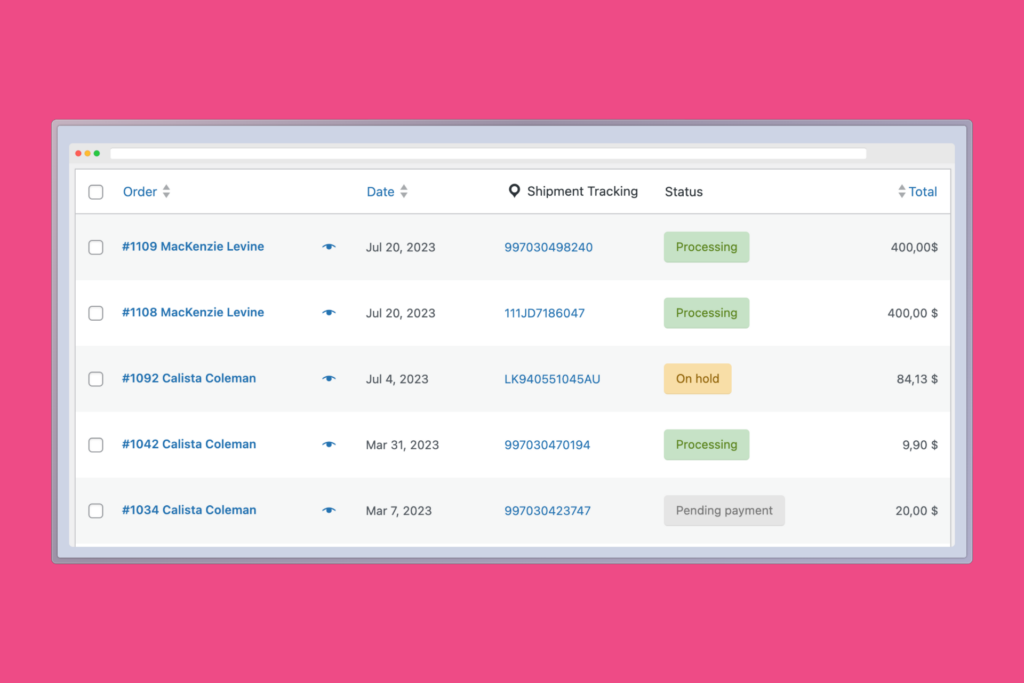Sort by the Total column header
1024x683 pixels.
tap(923, 192)
